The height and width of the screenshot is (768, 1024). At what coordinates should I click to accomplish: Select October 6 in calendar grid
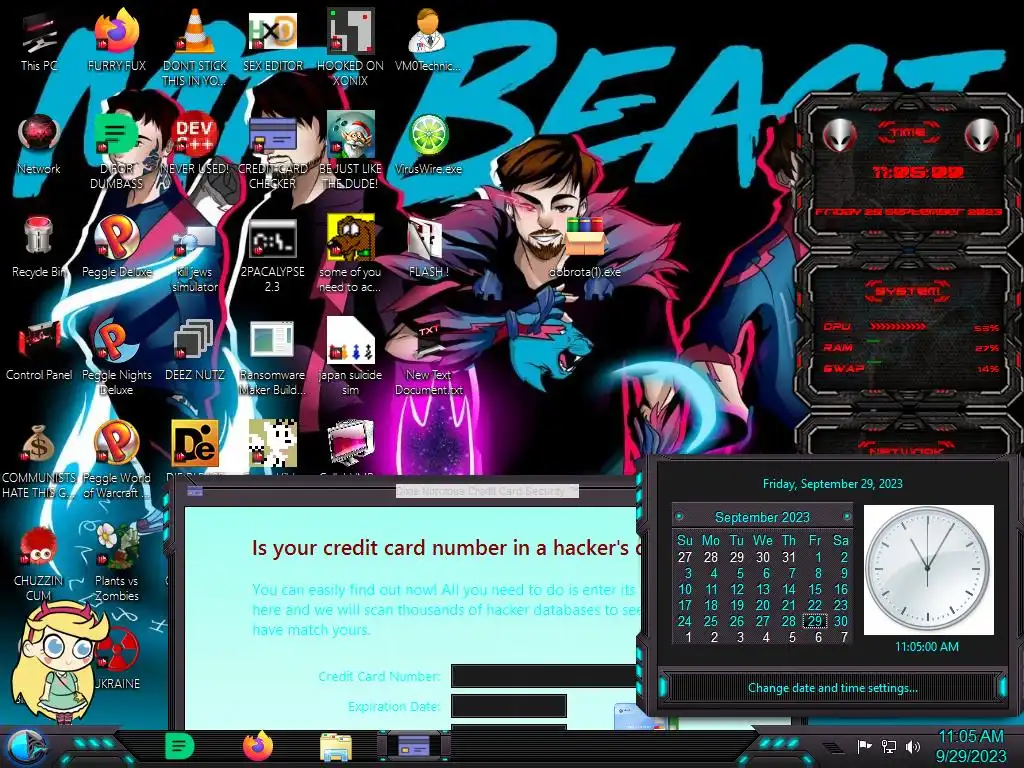[x=818, y=637]
